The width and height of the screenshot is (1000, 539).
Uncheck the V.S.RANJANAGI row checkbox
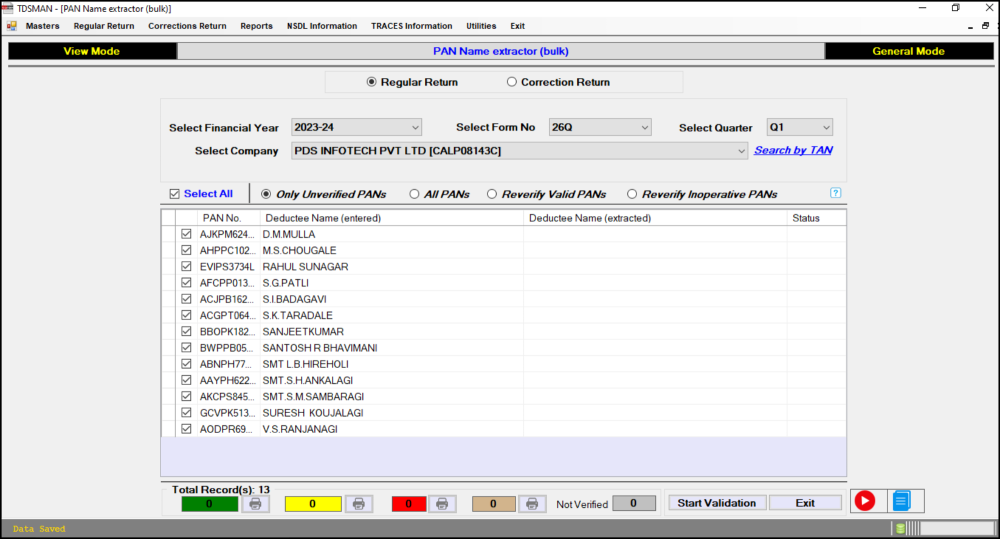(x=186, y=429)
